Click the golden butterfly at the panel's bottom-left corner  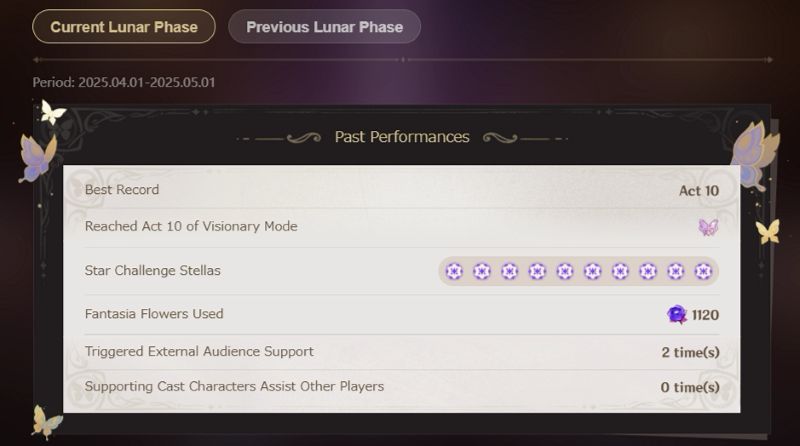46,421
